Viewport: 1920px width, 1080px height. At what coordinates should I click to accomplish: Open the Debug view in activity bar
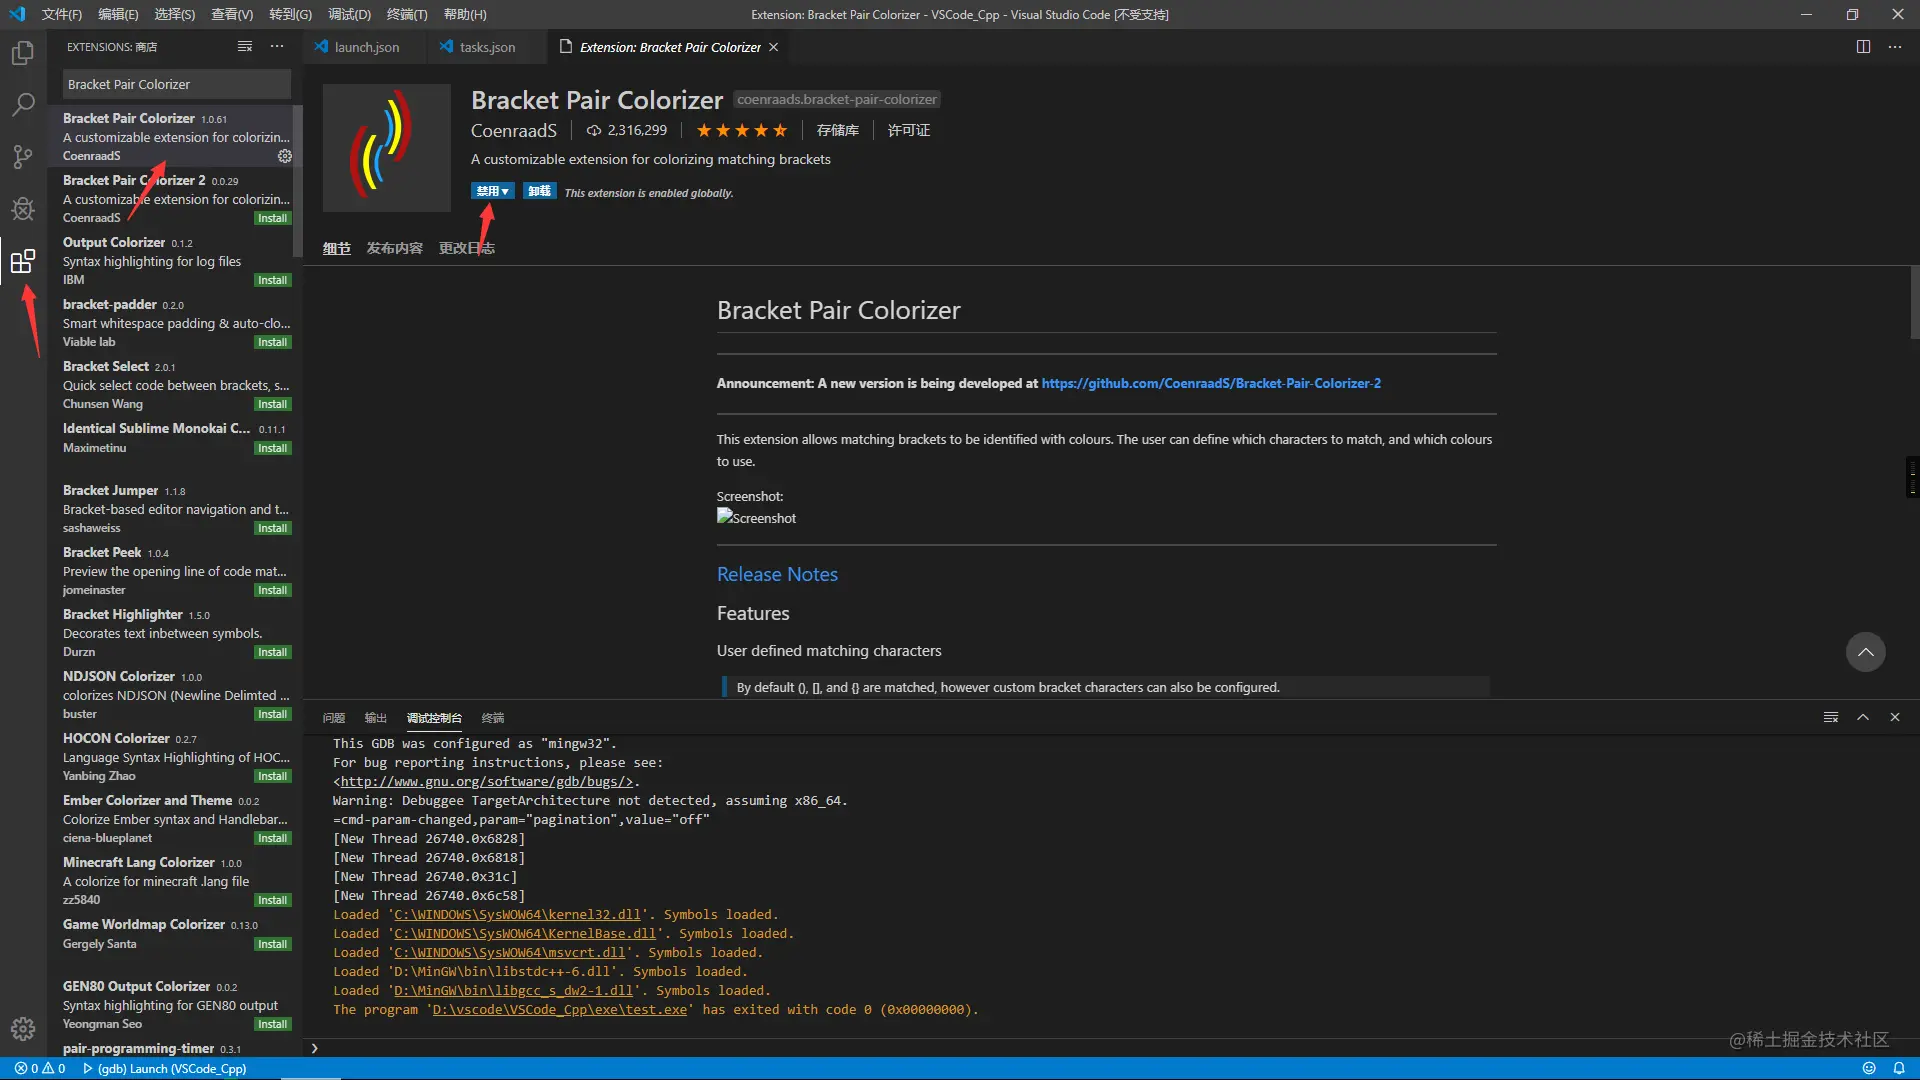[x=23, y=209]
